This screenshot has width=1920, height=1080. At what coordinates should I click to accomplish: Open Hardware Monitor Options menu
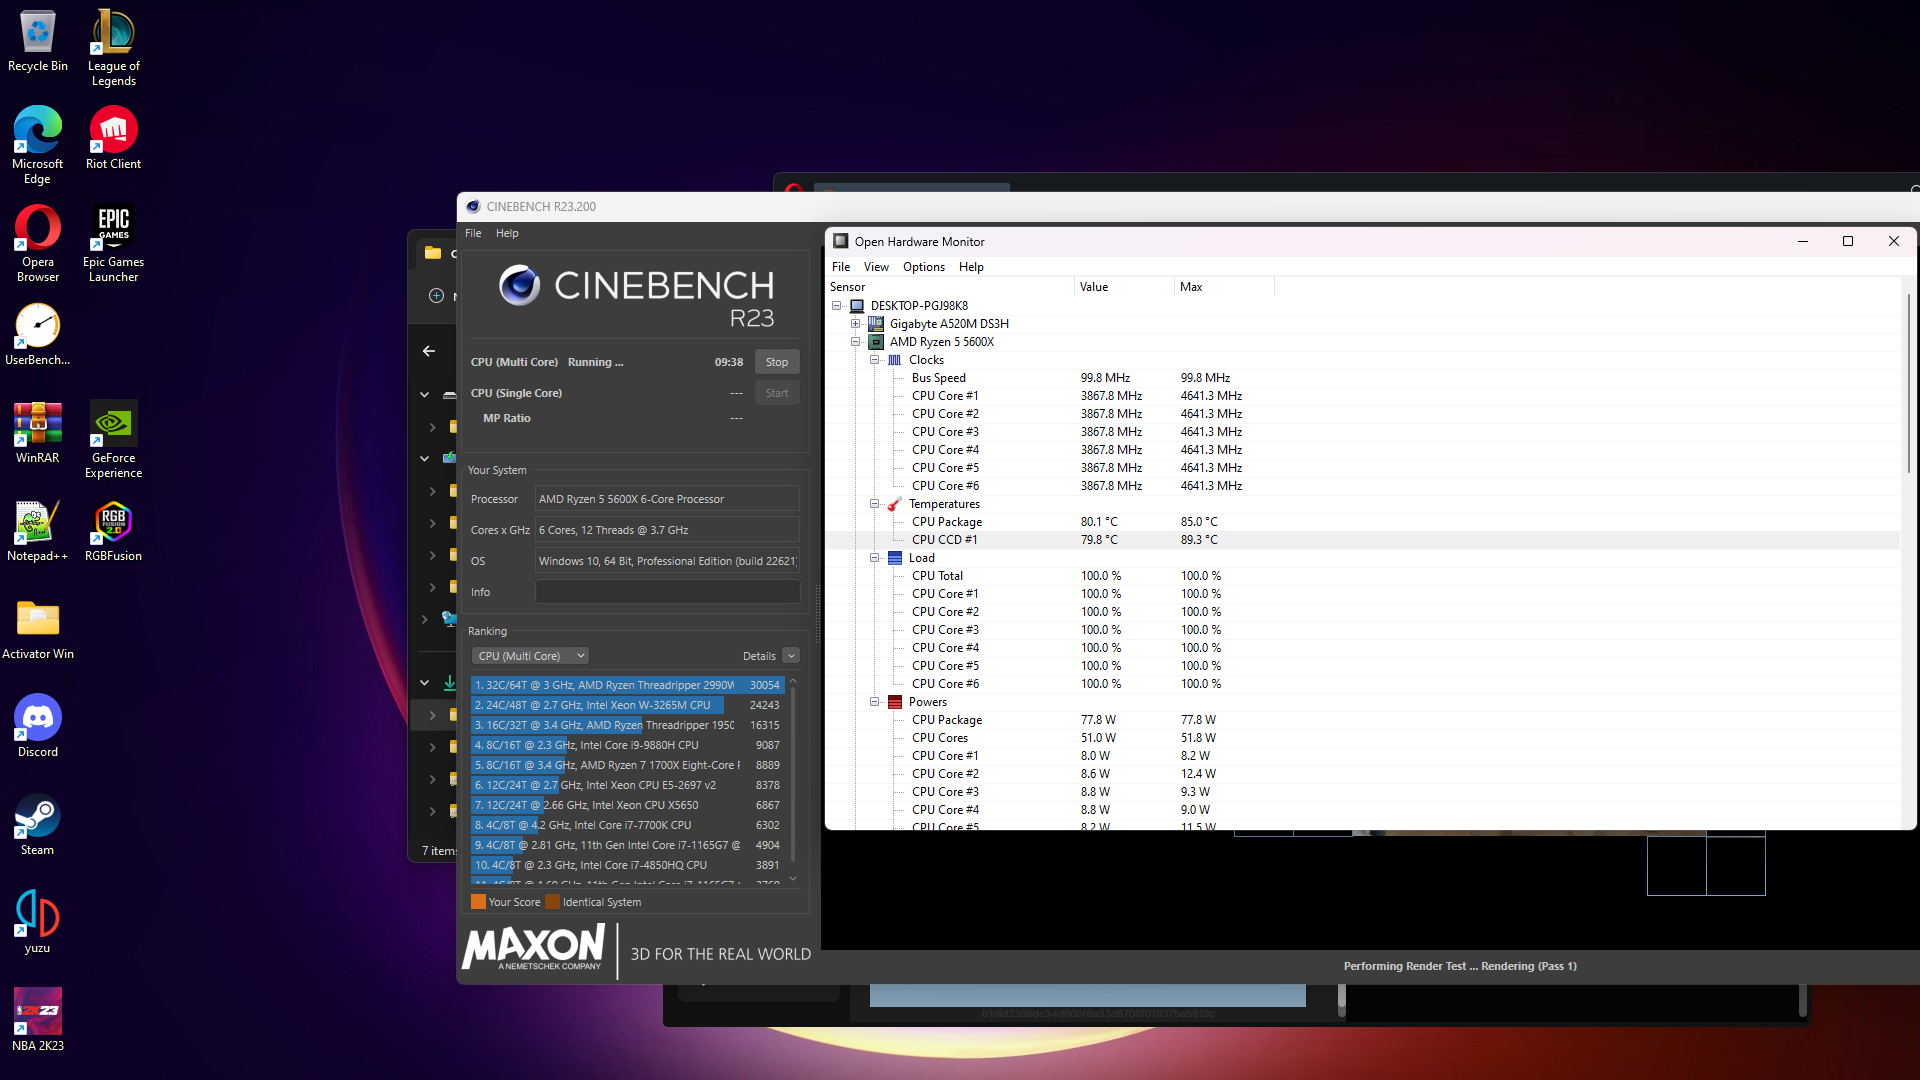tap(923, 267)
